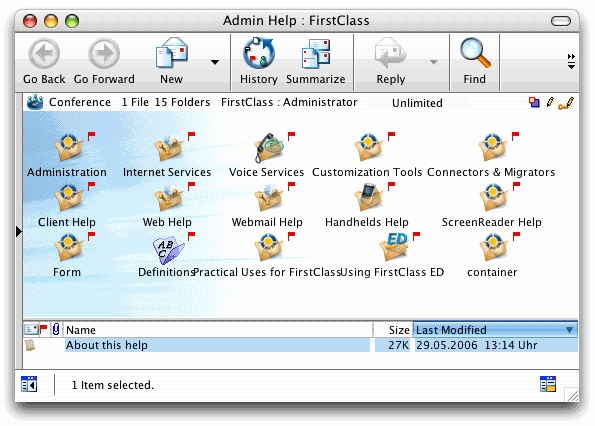Open the Voice Services folder

(x=269, y=148)
